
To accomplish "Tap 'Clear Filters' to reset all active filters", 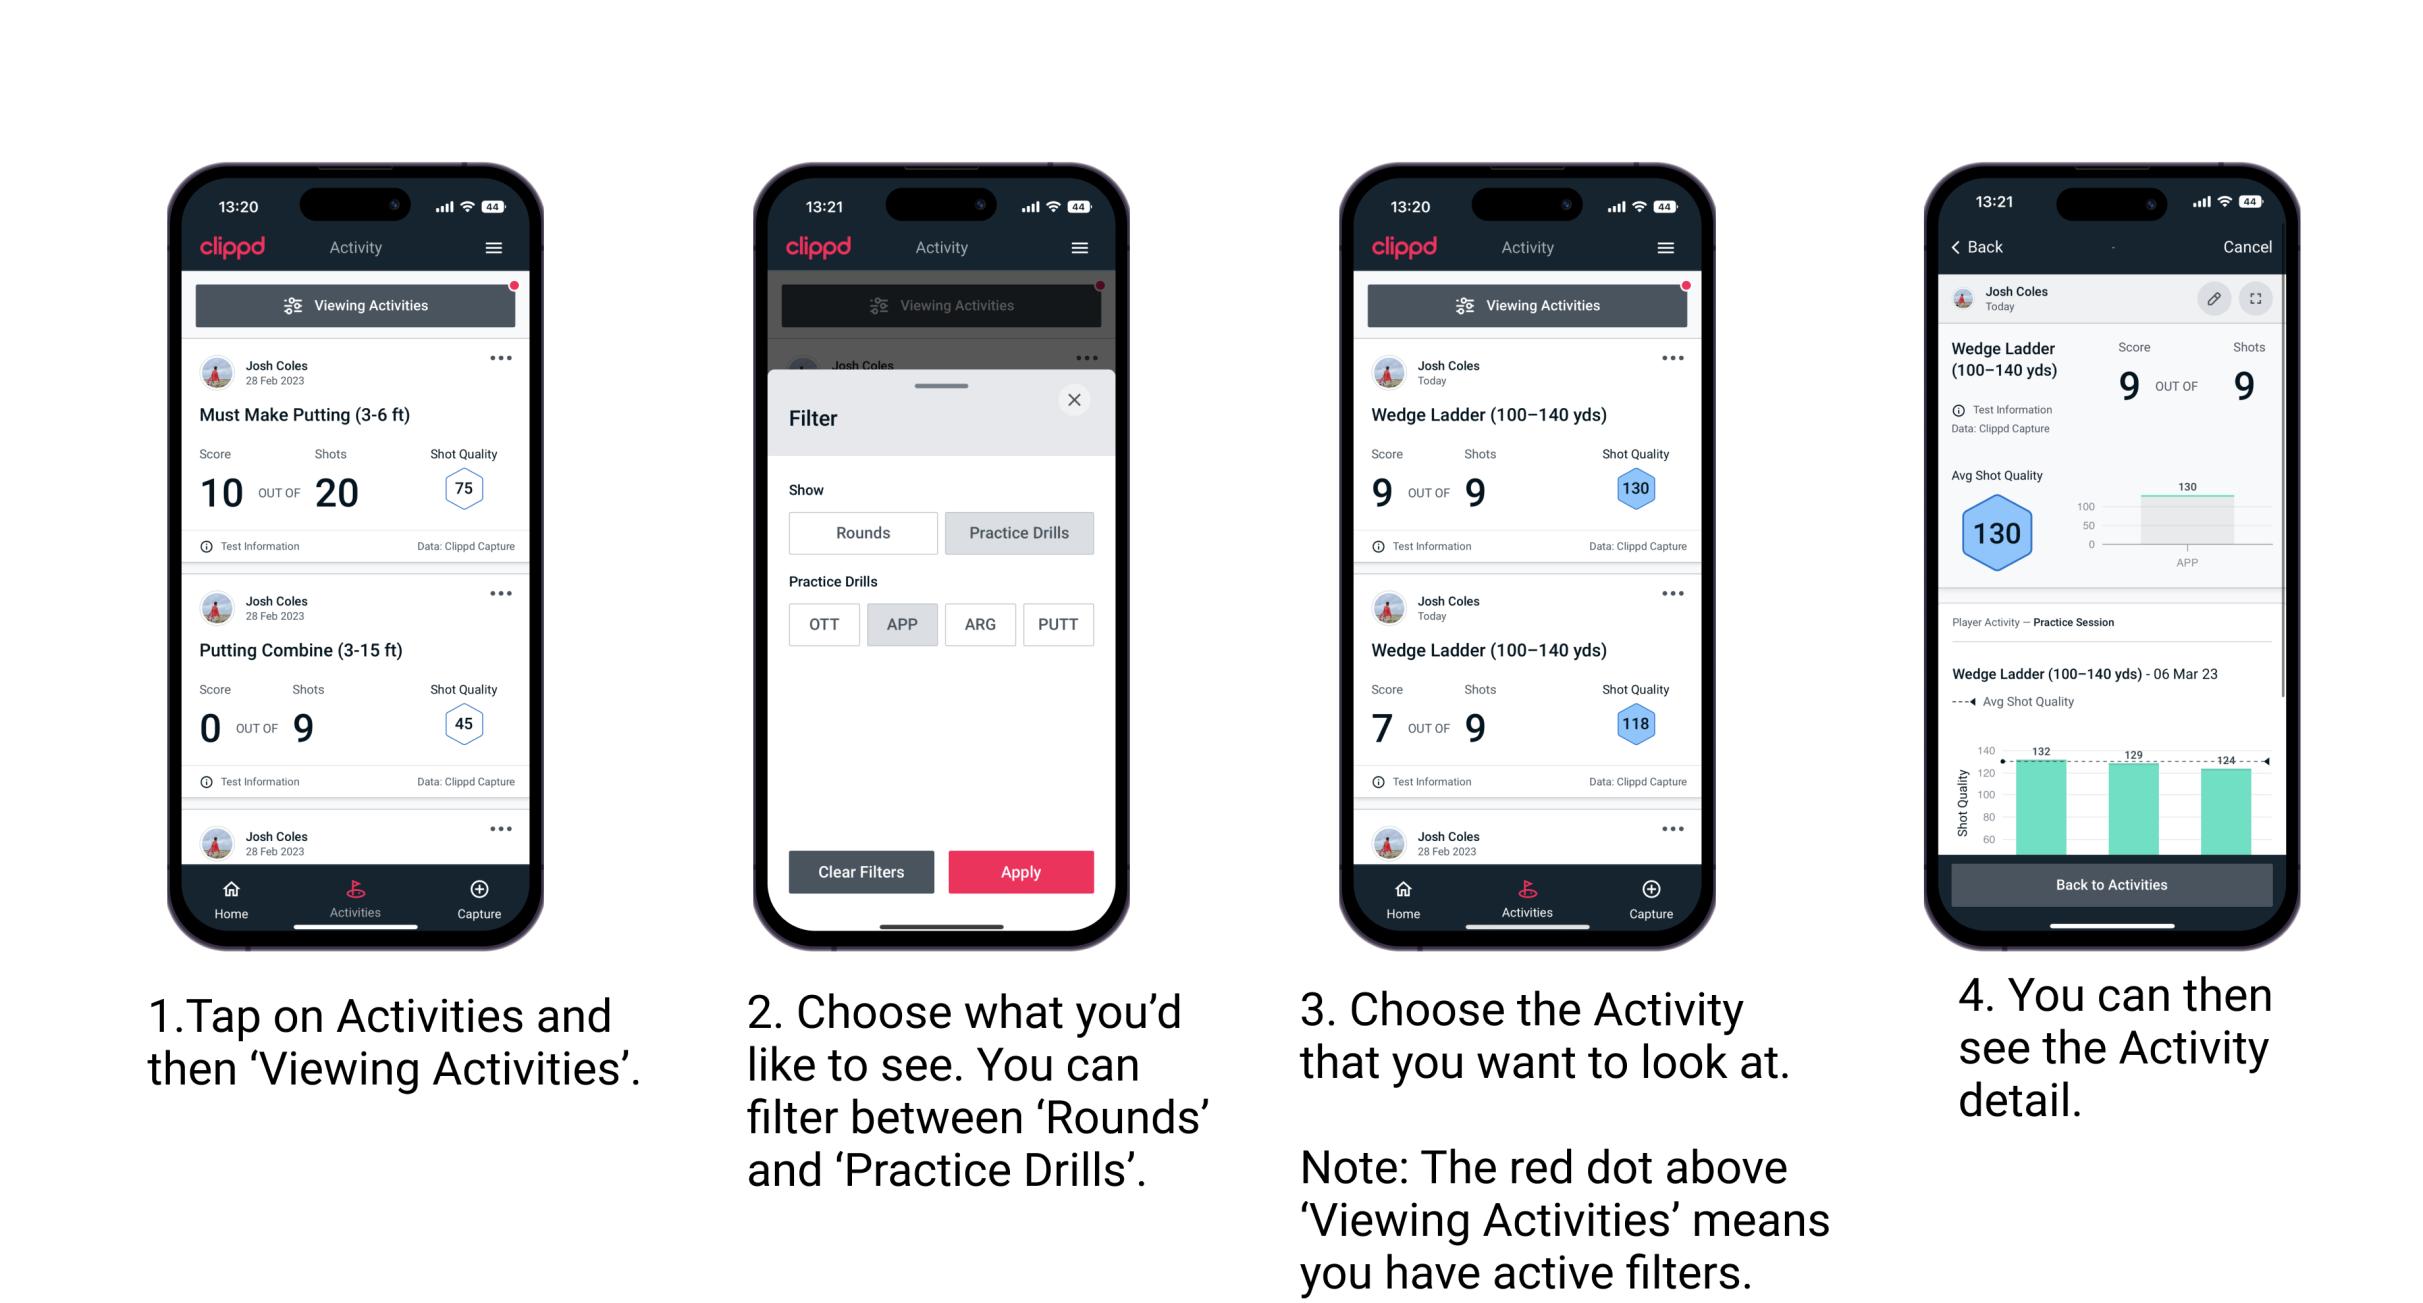I will click(863, 870).
